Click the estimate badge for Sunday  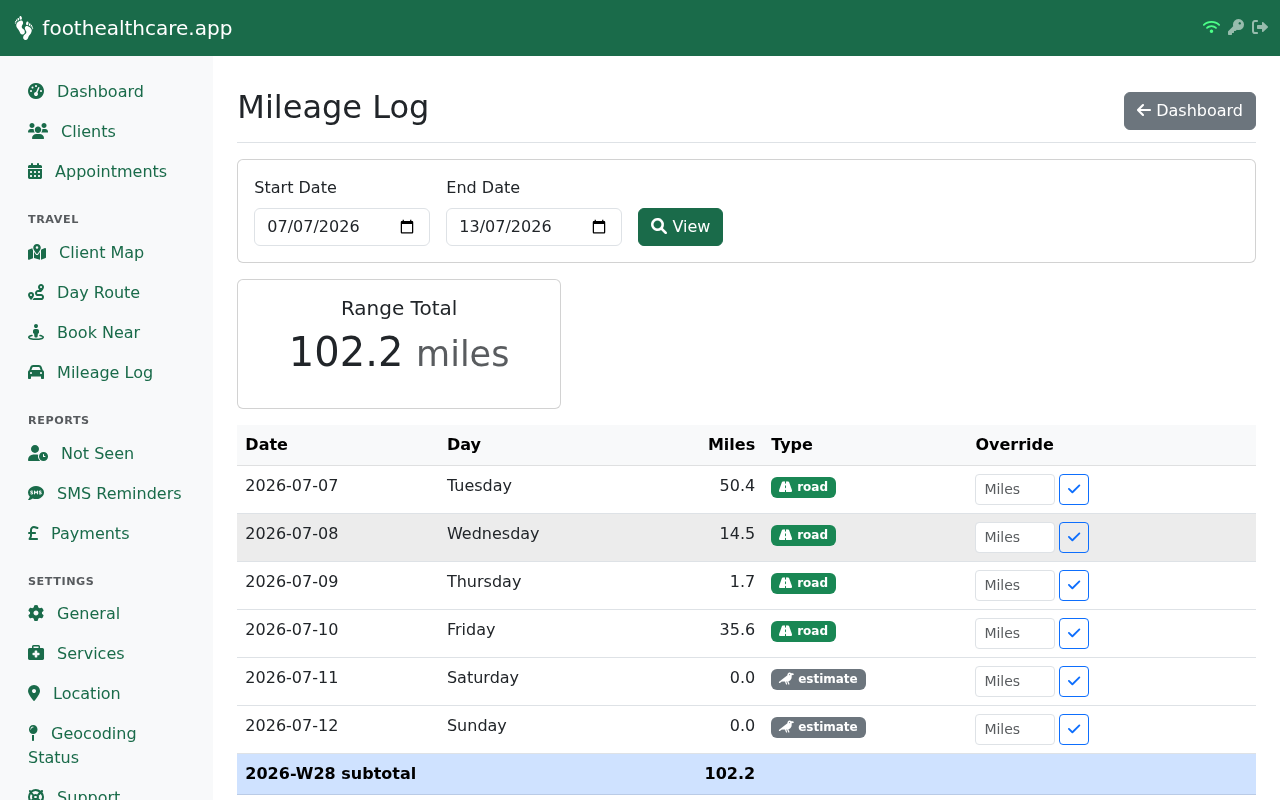pyautogui.click(x=818, y=727)
